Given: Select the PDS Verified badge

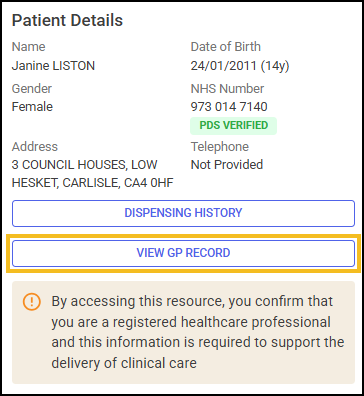Looking at the screenshot, I should (x=233, y=126).
